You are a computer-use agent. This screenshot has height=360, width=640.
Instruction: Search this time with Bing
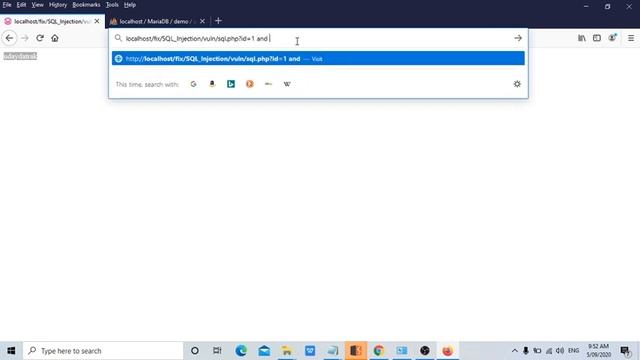coord(231,84)
